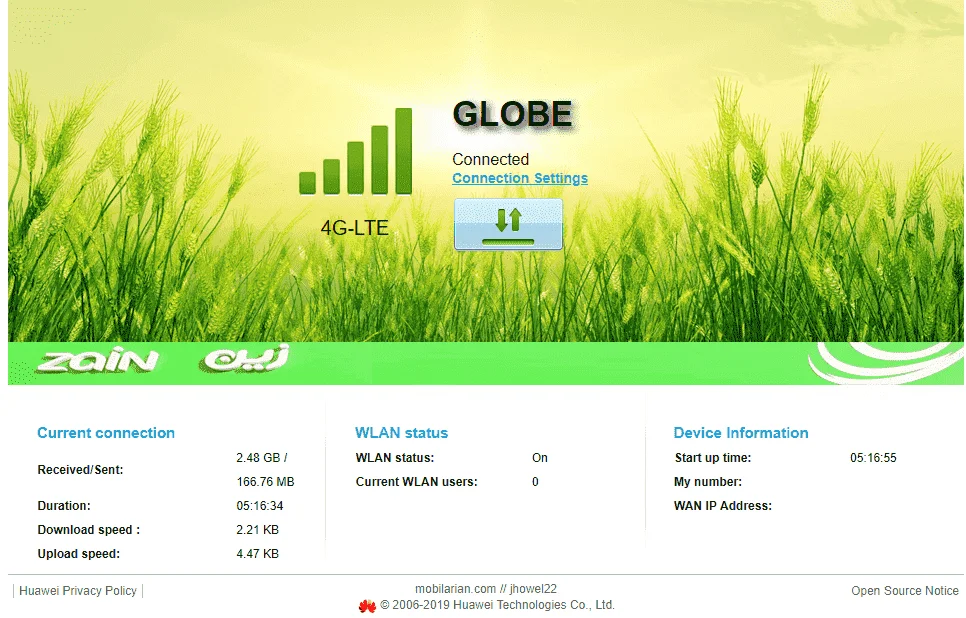Viewport: 966px width, 618px height.
Task: Select the Connected status text
Action: [x=490, y=159]
